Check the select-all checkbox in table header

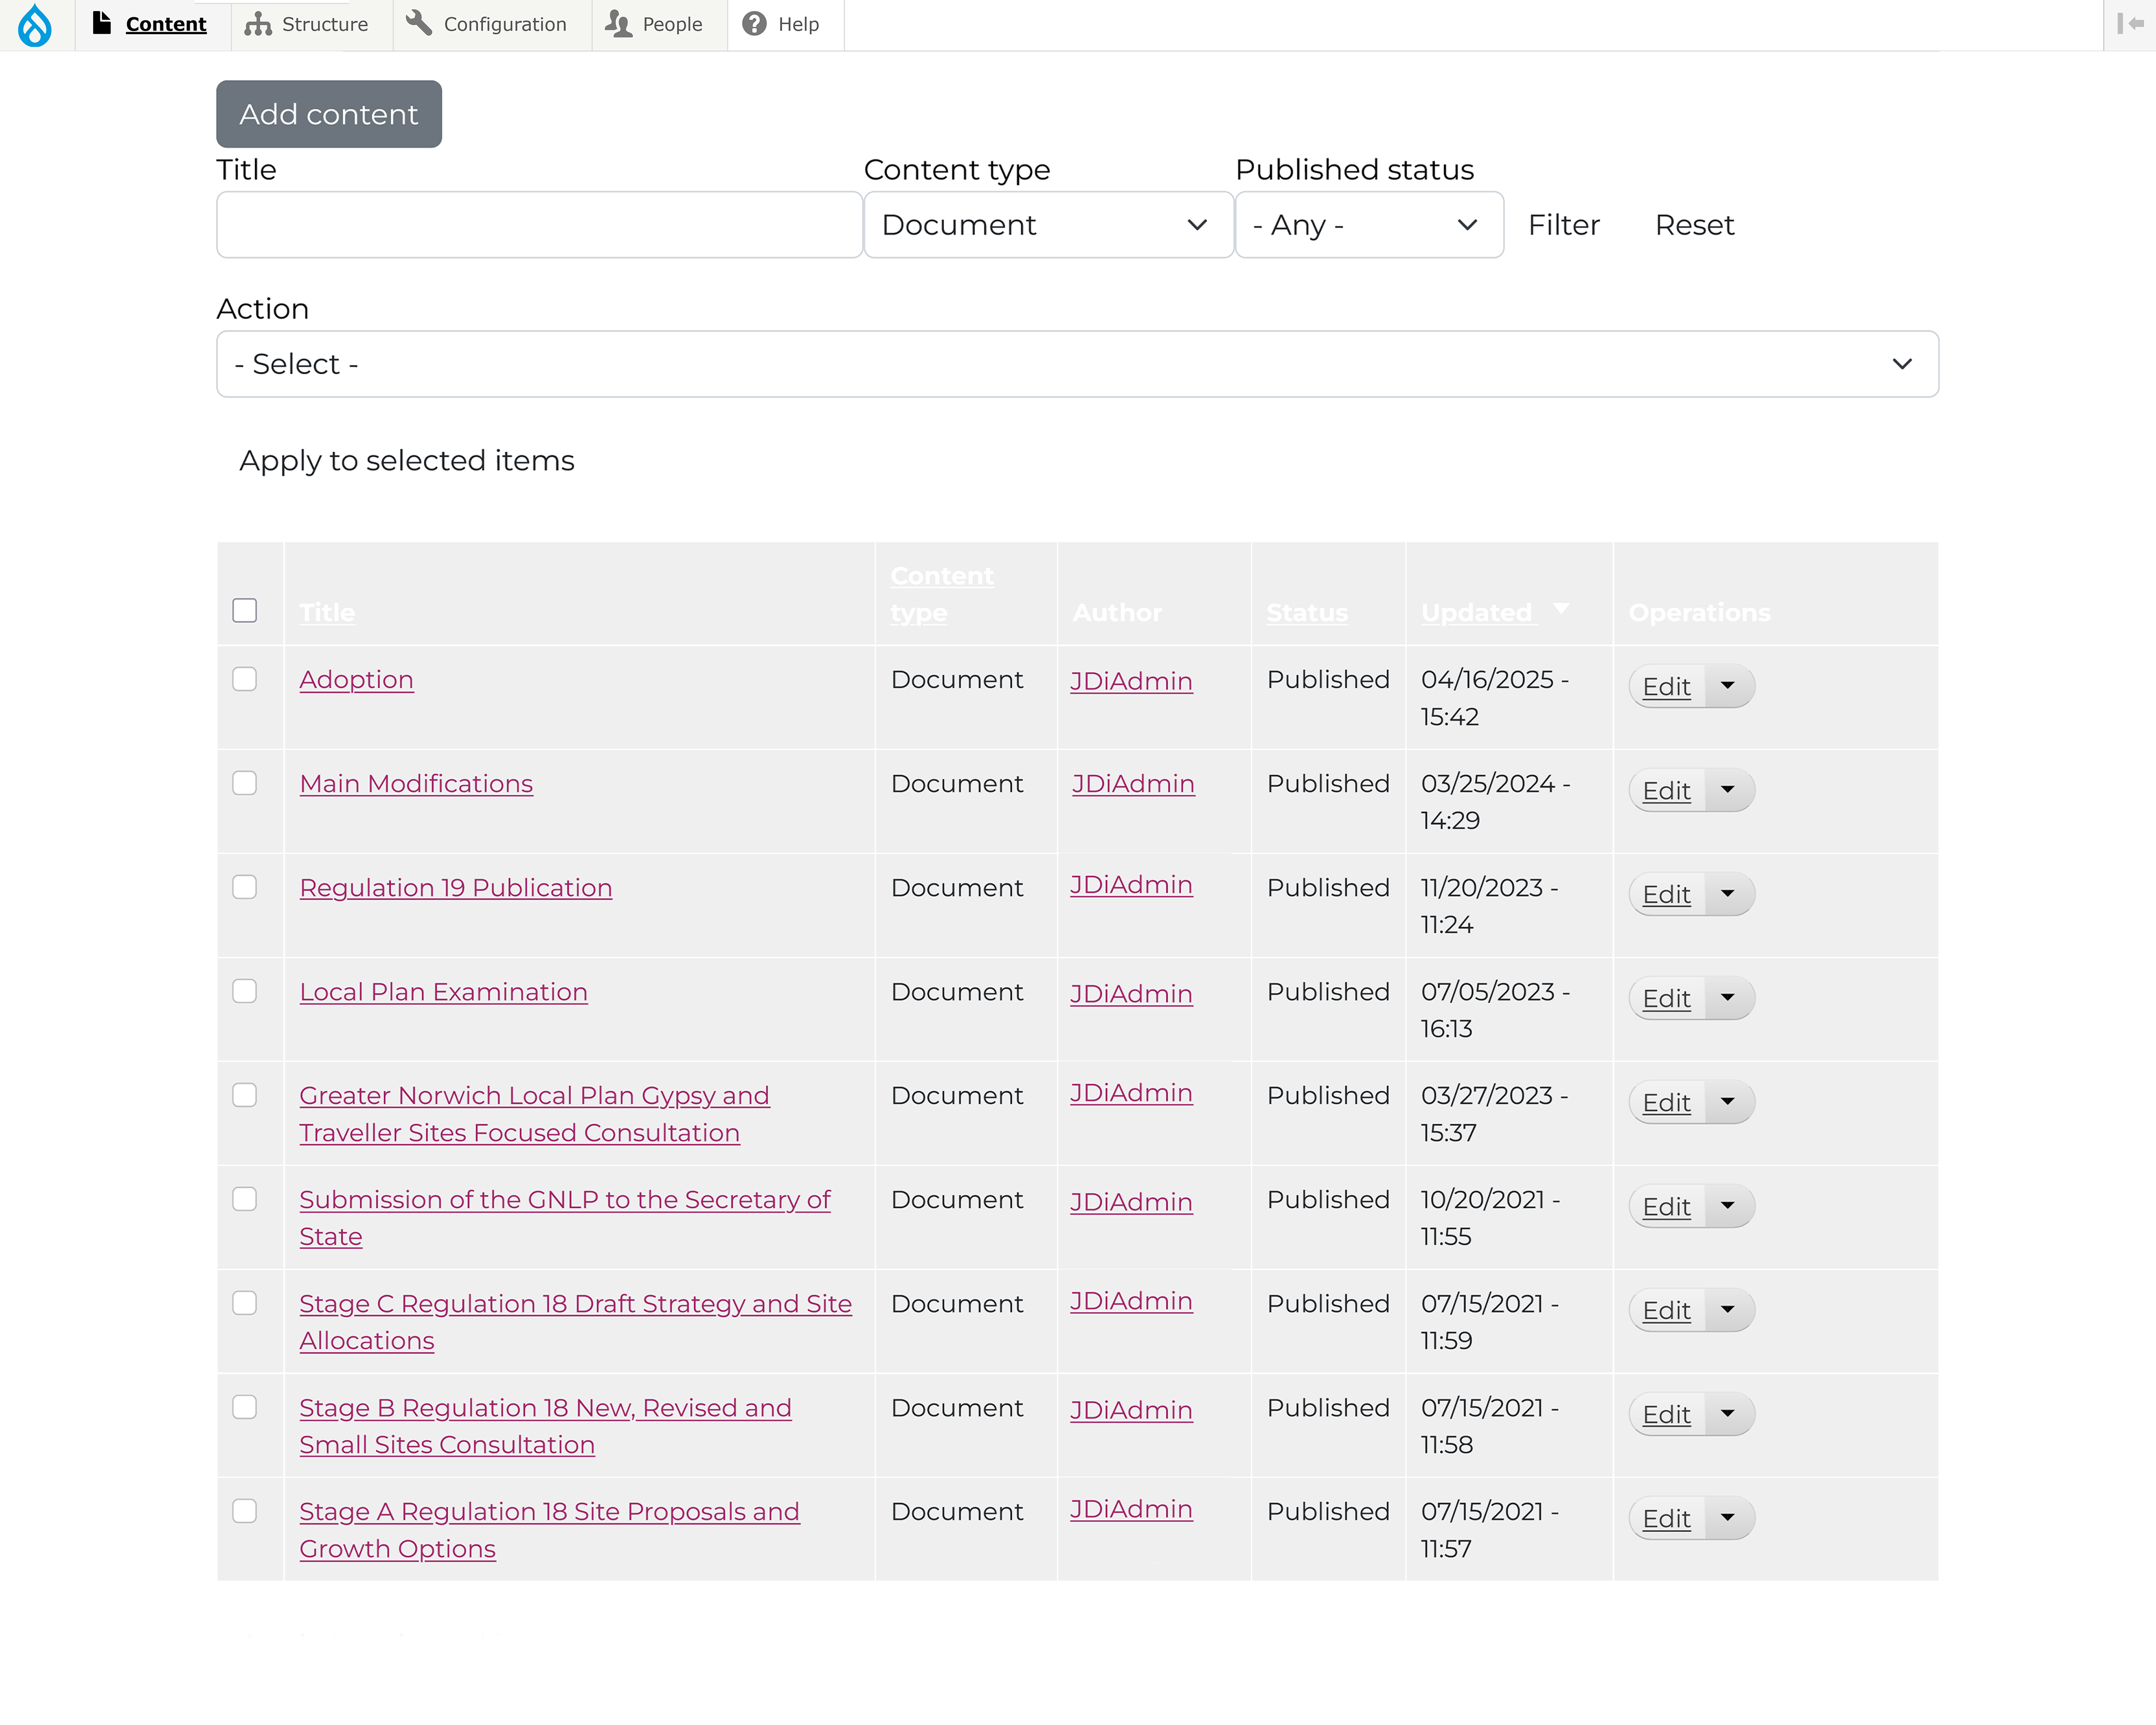(x=244, y=611)
